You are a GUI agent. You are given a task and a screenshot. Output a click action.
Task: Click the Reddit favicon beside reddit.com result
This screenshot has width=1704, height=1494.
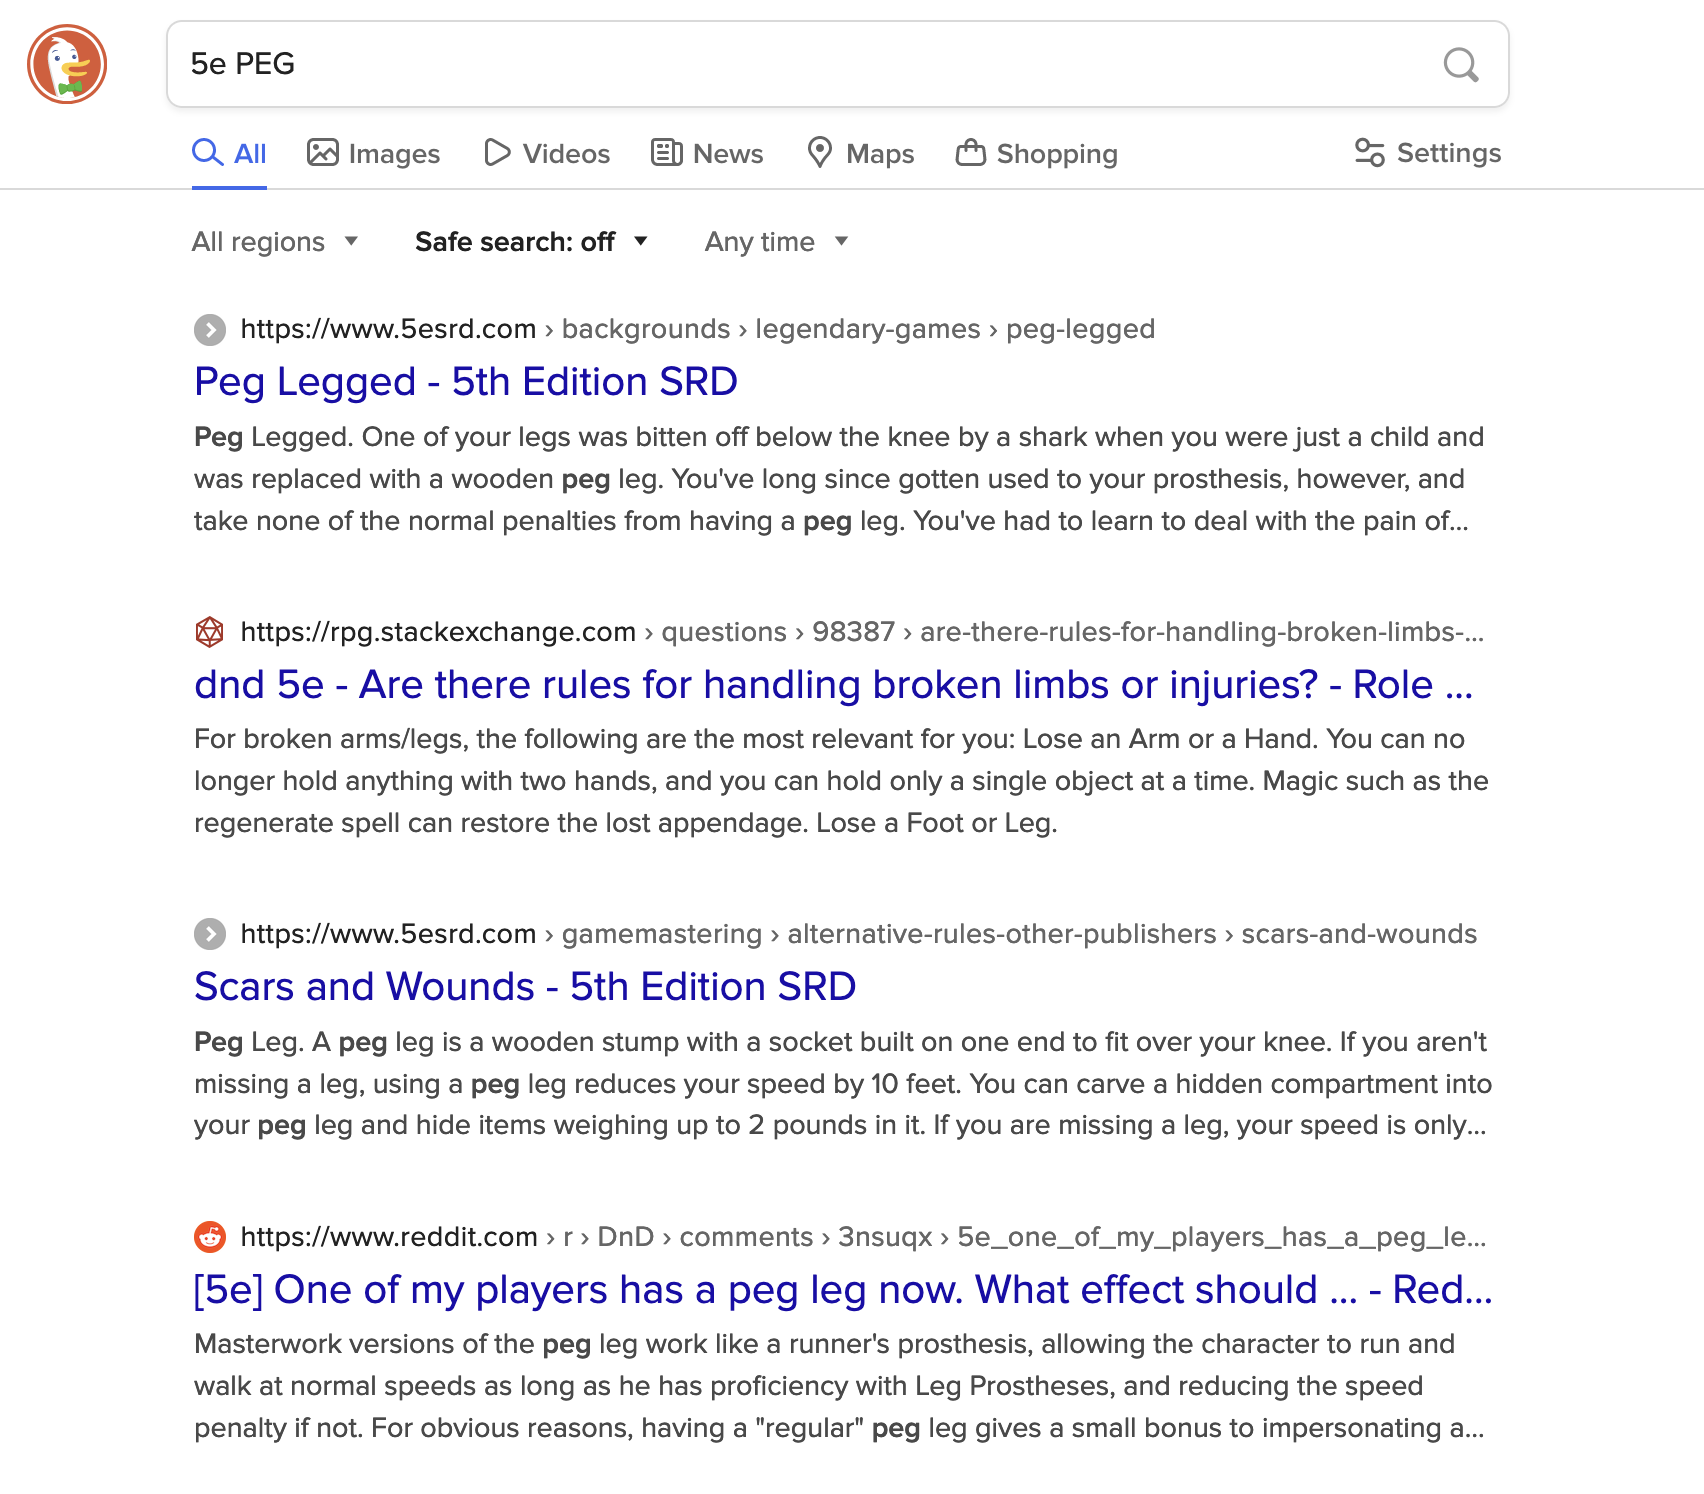(209, 1237)
